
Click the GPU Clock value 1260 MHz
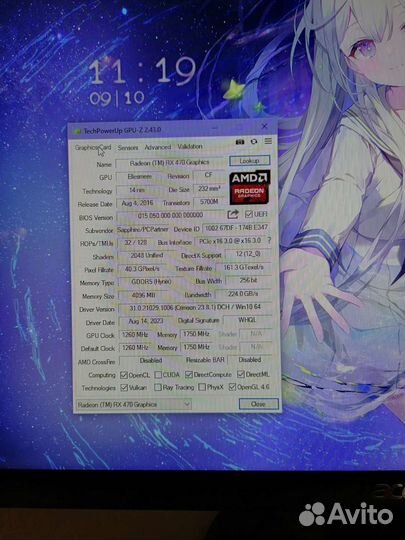pos(135,335)
